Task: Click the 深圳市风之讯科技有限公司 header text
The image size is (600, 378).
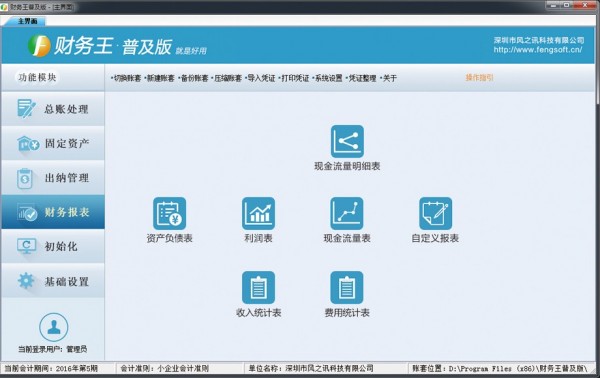Action: 539,40
